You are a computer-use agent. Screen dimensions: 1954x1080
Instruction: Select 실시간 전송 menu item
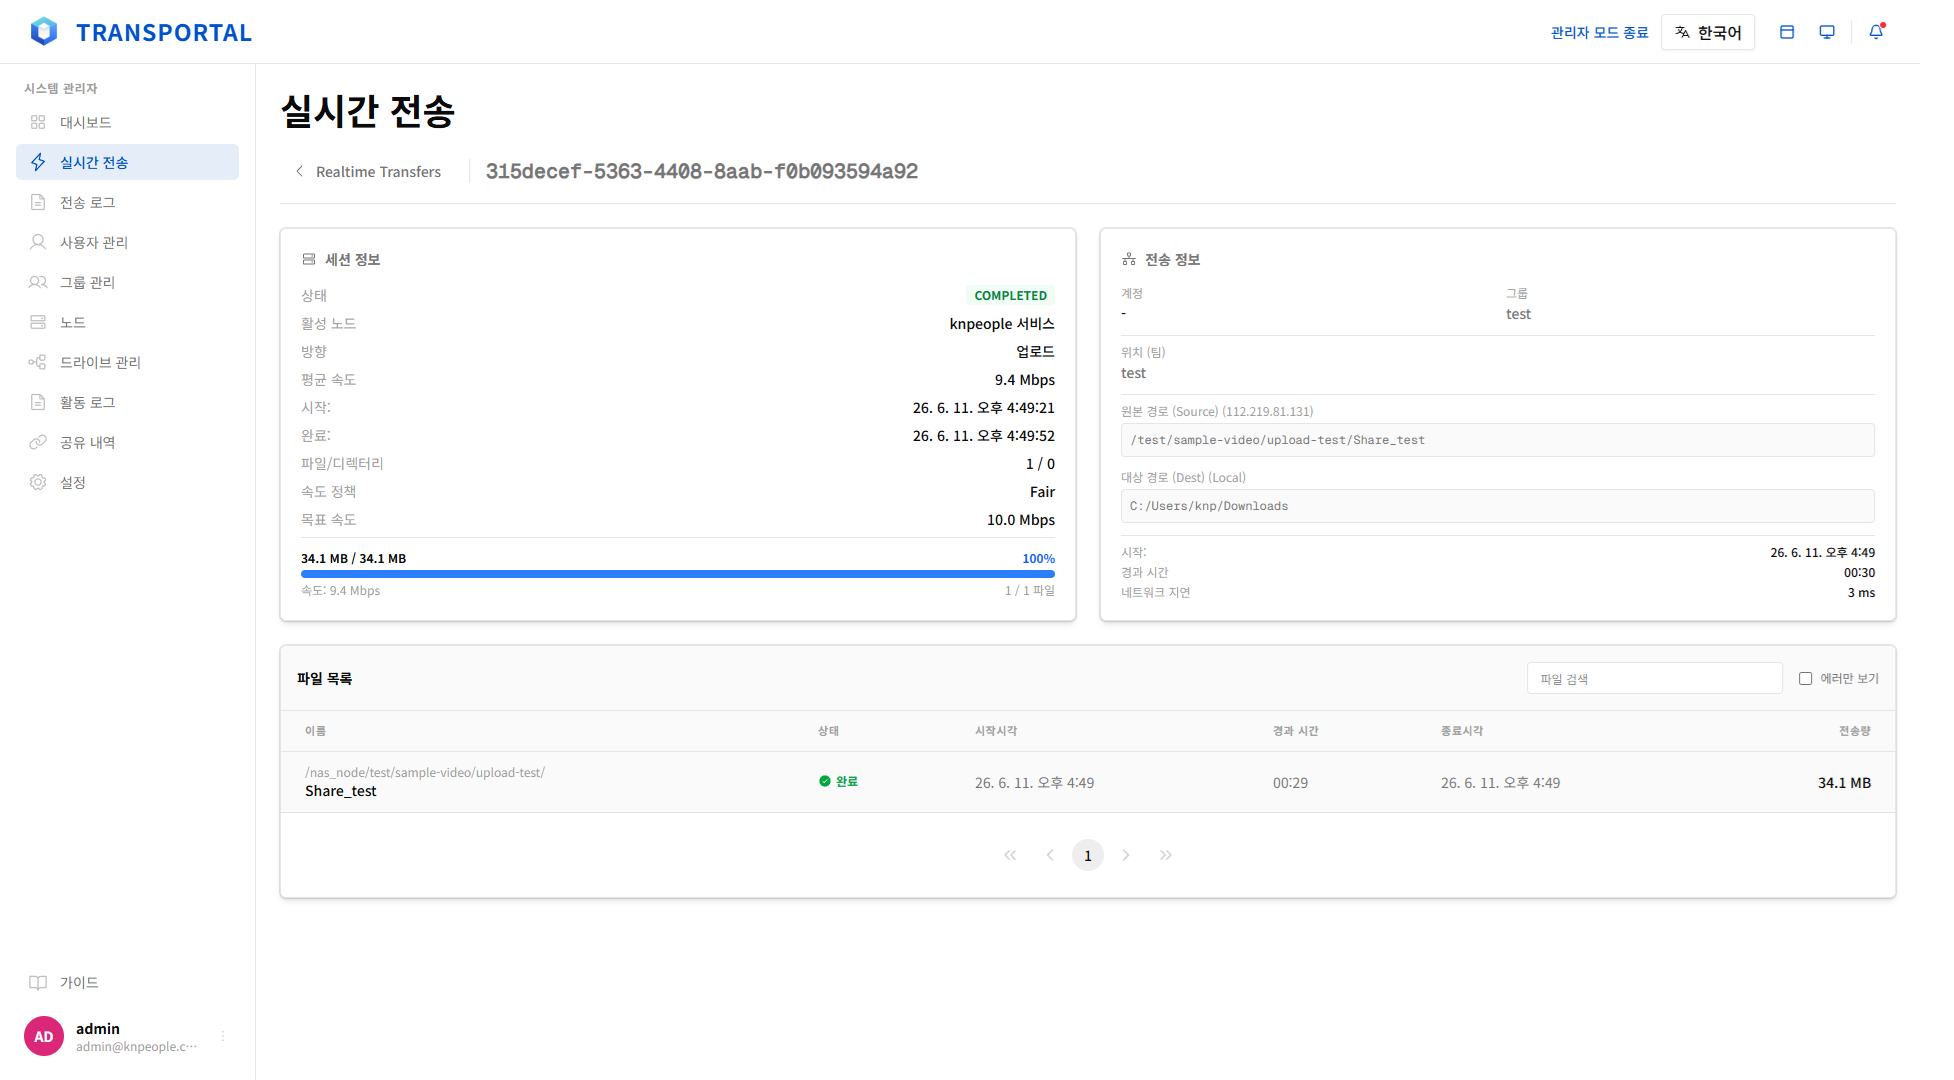(127, 162)
